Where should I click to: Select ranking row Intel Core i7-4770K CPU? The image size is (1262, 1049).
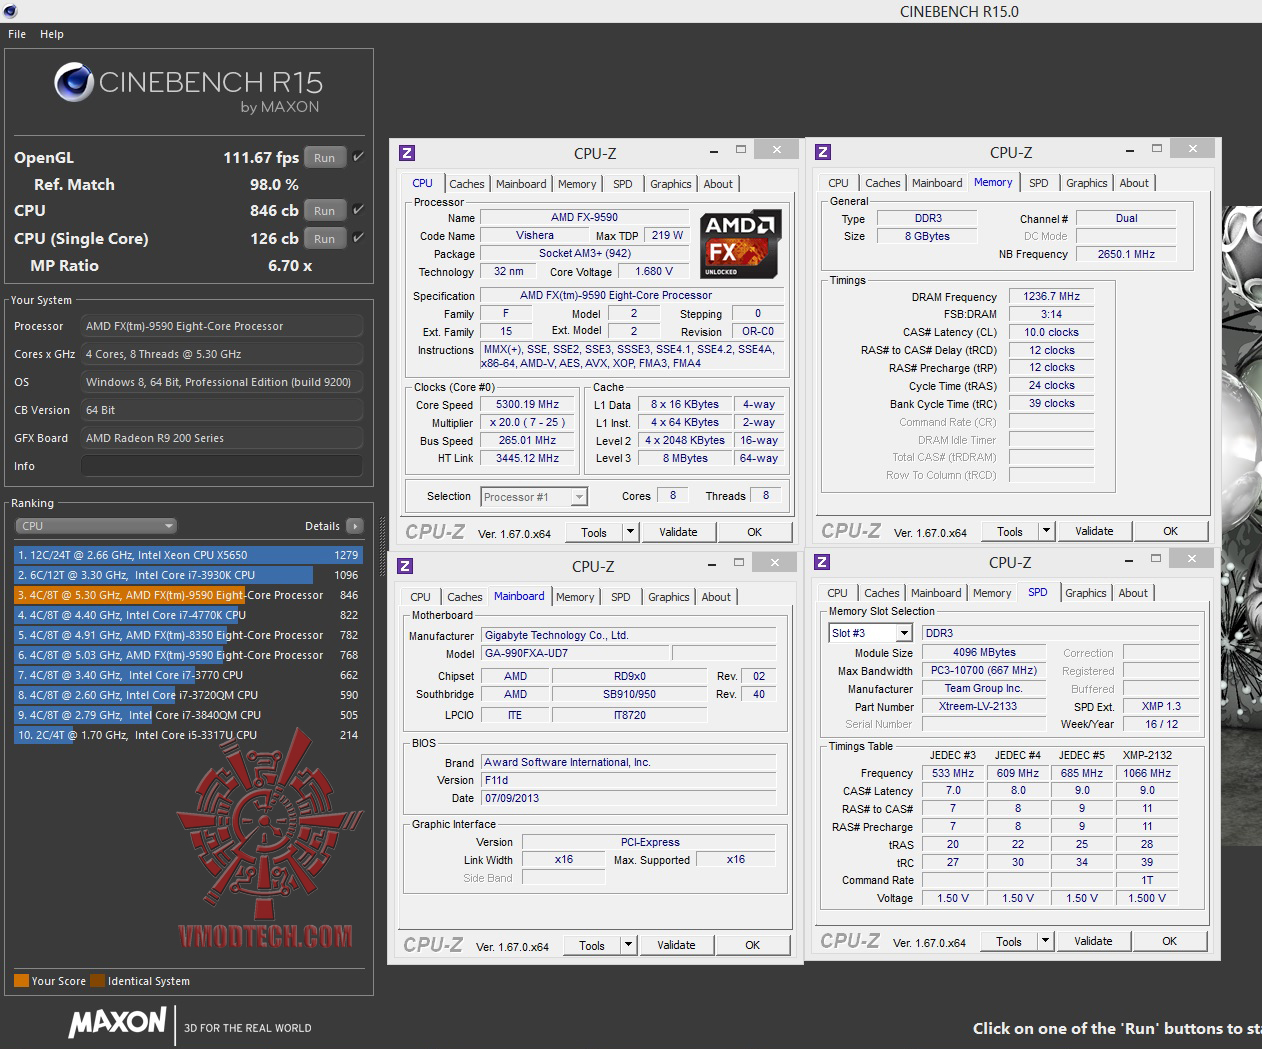188,615
